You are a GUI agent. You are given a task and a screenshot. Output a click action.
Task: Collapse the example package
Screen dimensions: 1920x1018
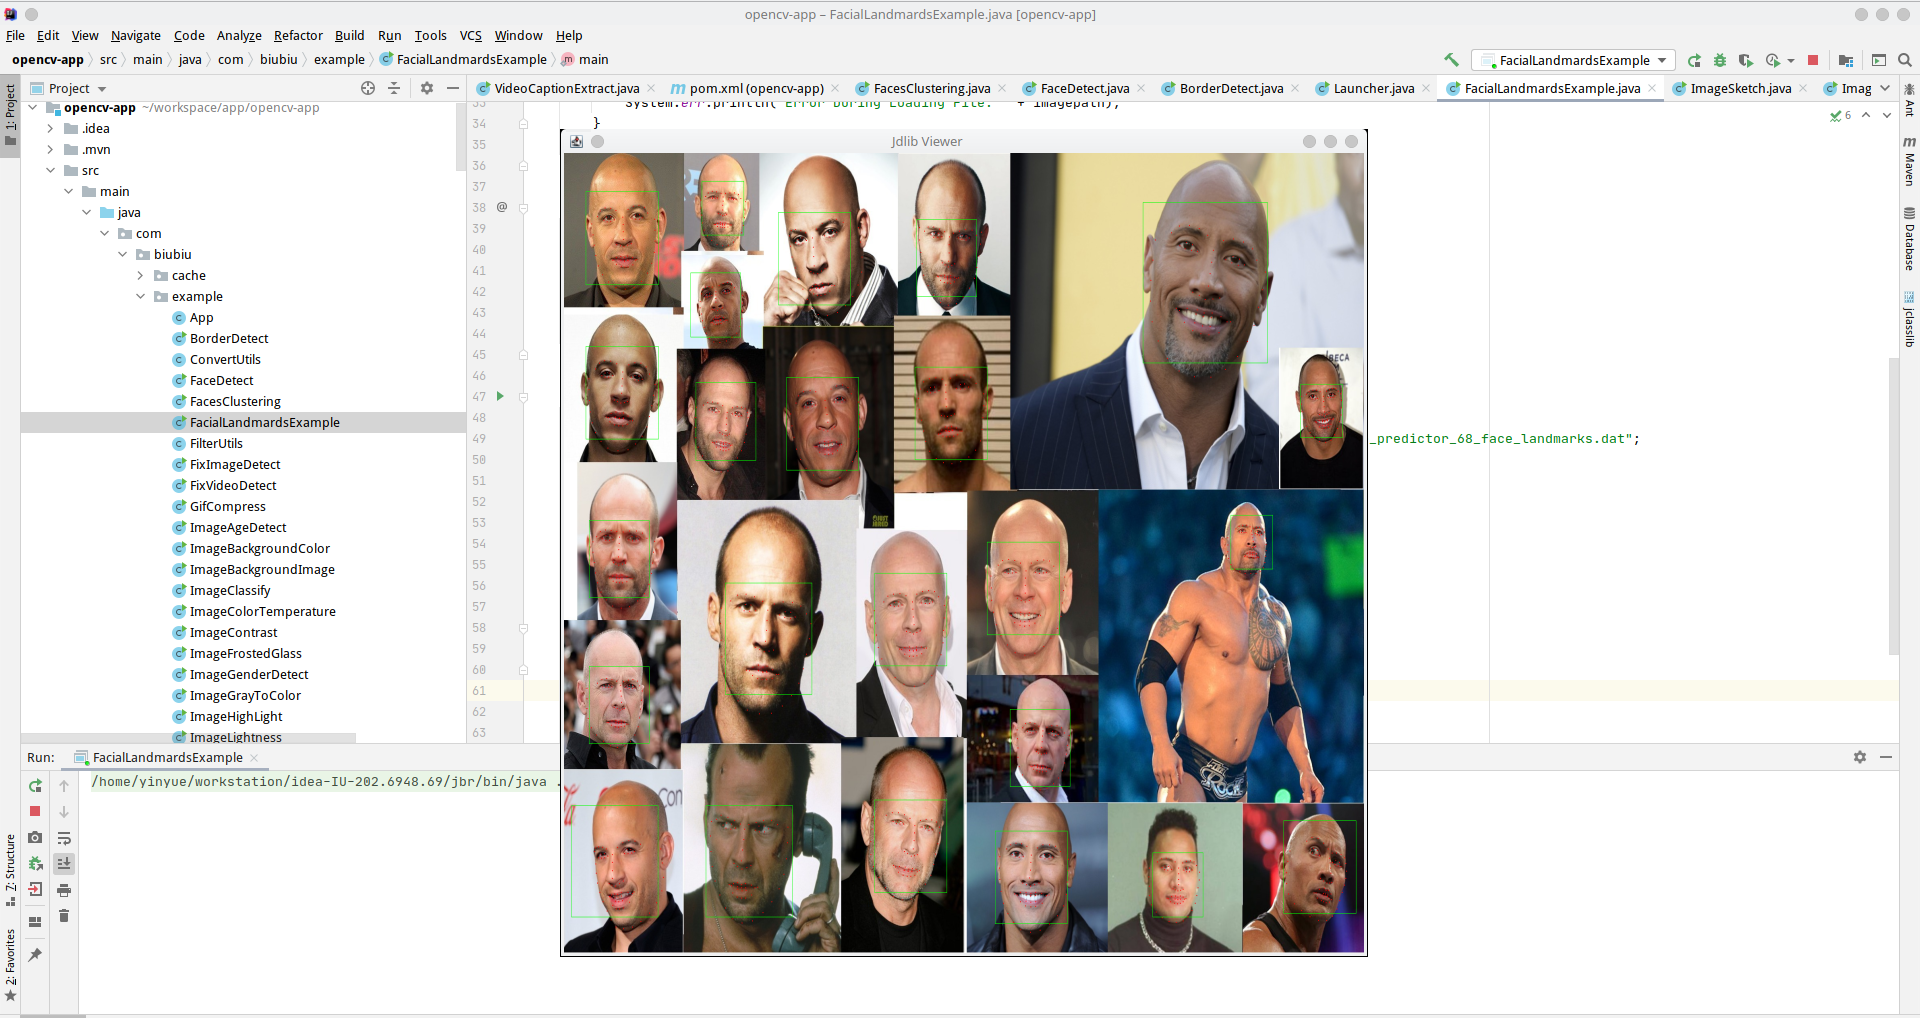click(x=140, y=296)
